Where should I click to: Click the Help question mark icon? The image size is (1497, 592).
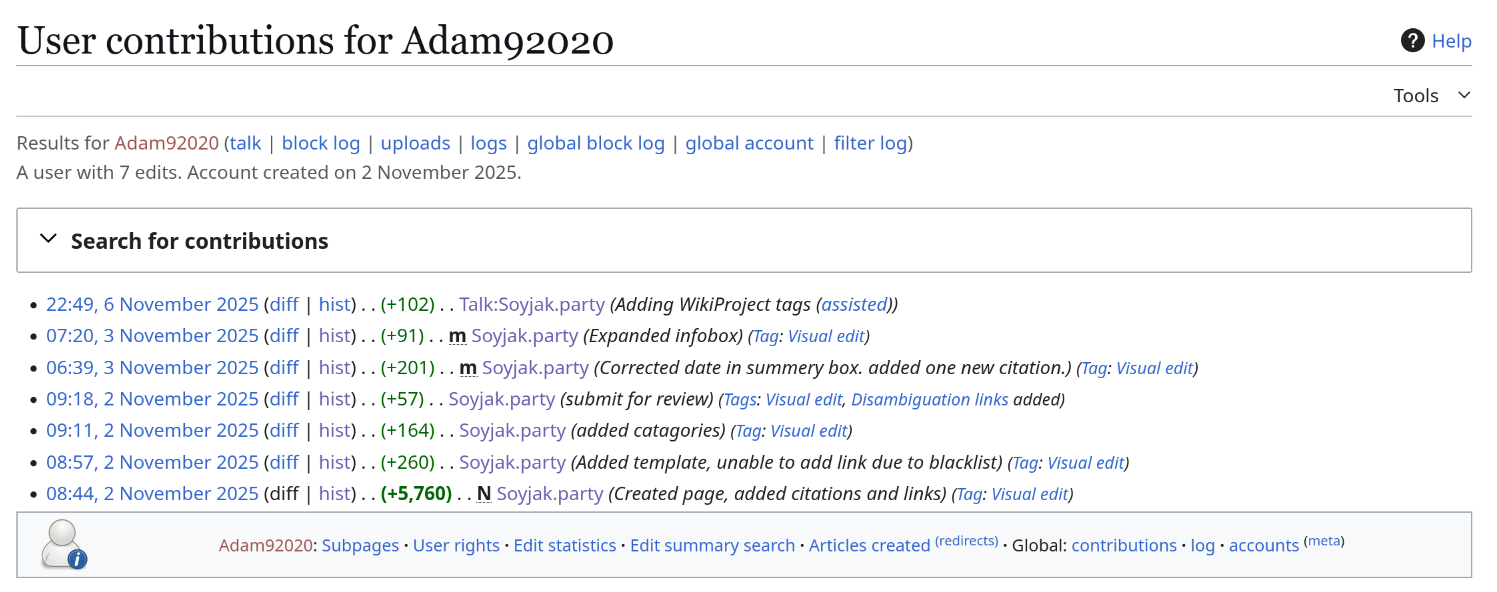(1412, 41)
